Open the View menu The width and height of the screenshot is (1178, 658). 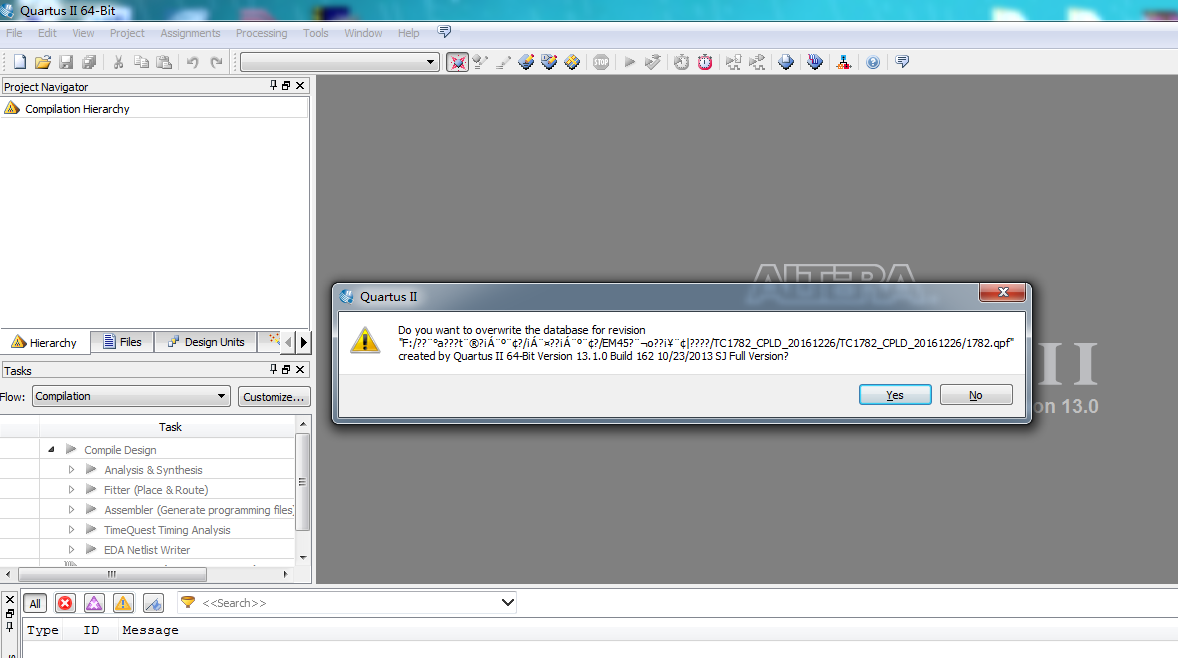point(83,33)
